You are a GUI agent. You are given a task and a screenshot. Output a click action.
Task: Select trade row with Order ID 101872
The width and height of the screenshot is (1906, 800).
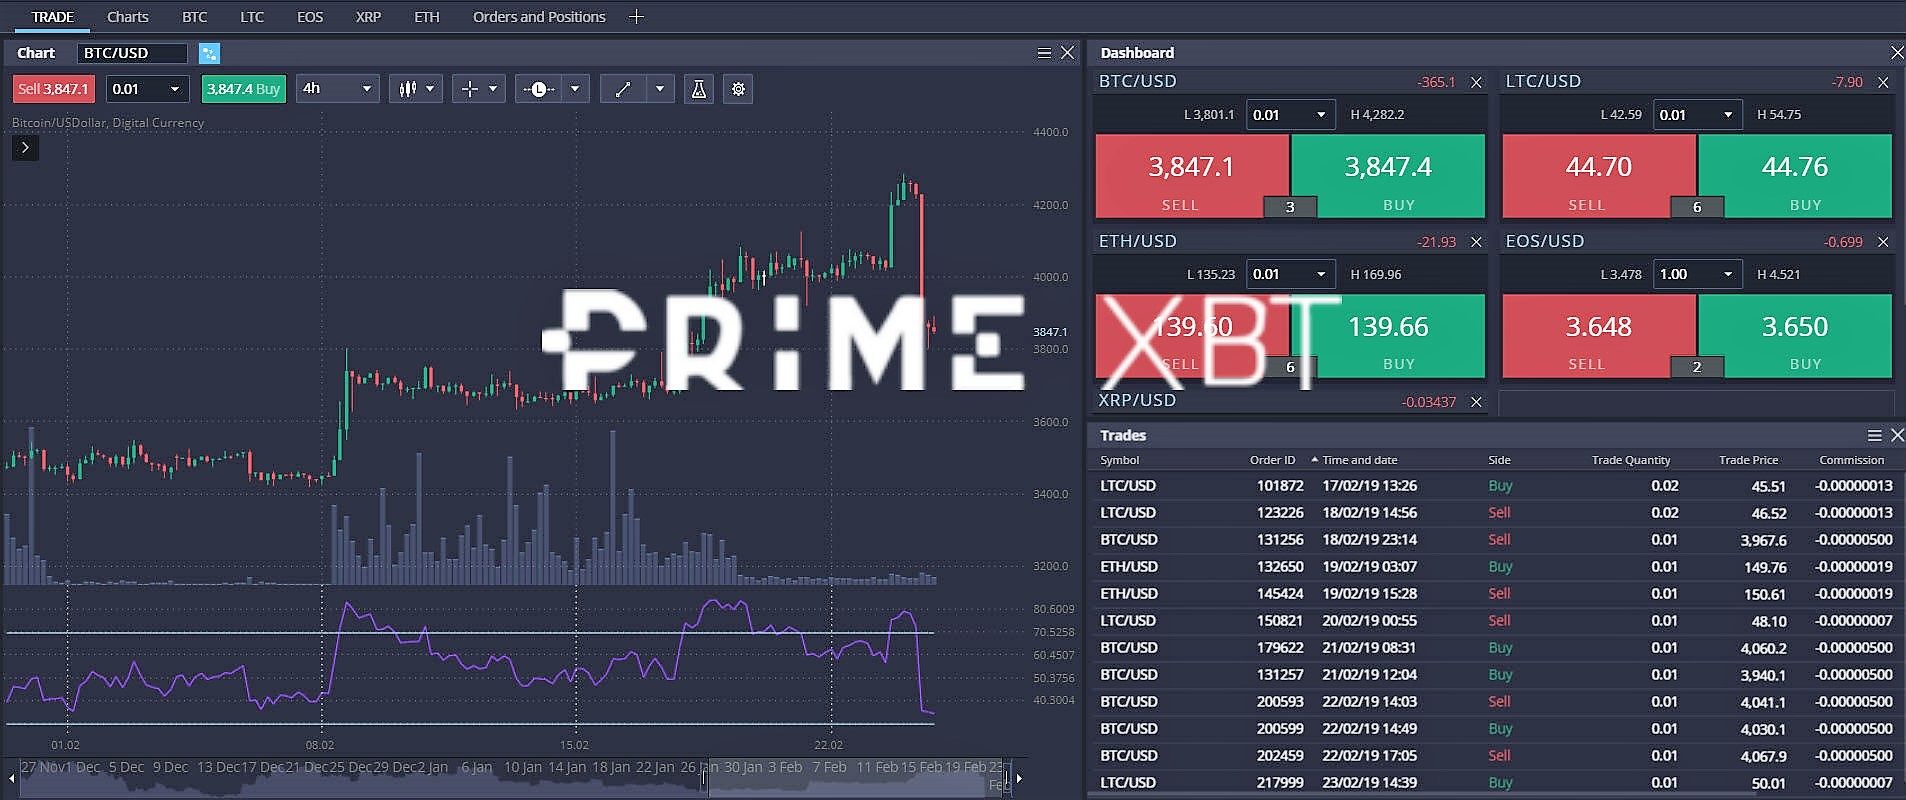tap(1496, 486)
